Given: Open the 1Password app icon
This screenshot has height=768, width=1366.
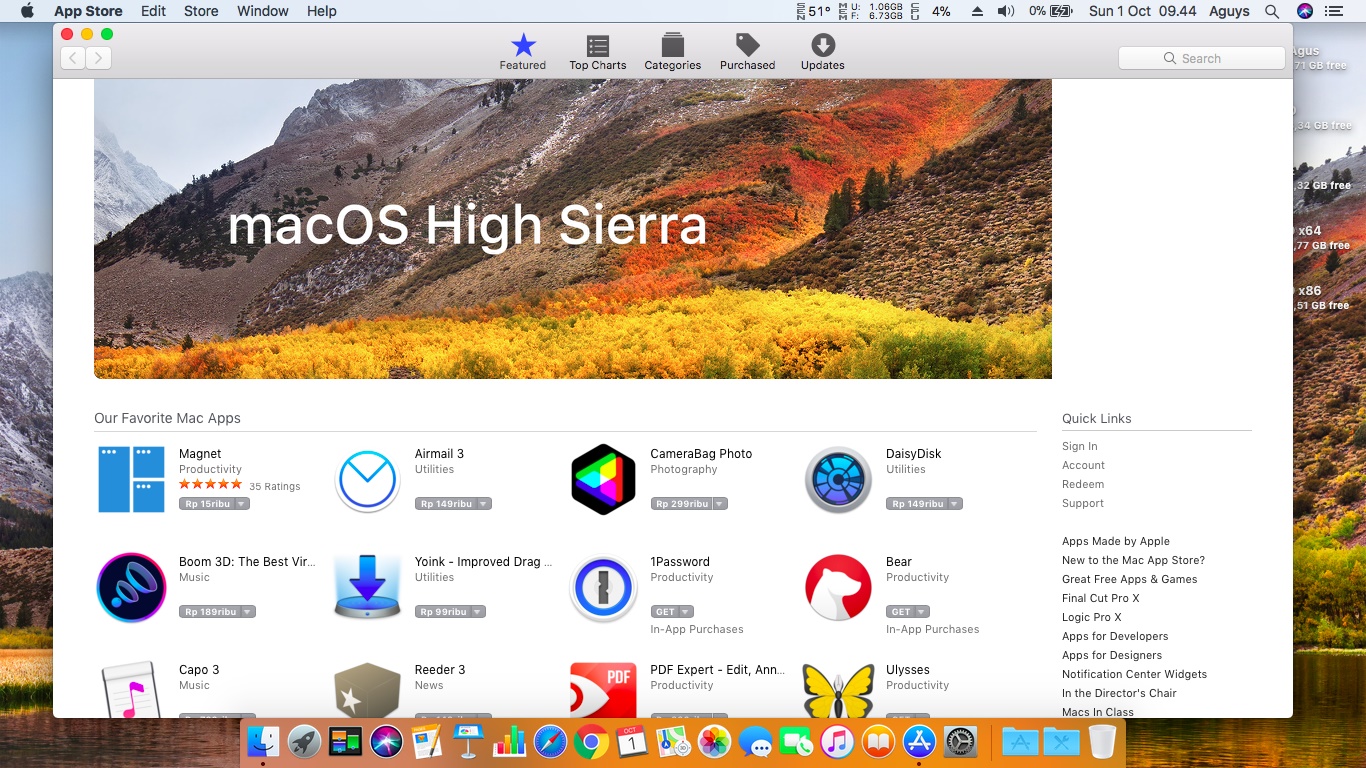Looking at the screenshot, I should point(603,588).
